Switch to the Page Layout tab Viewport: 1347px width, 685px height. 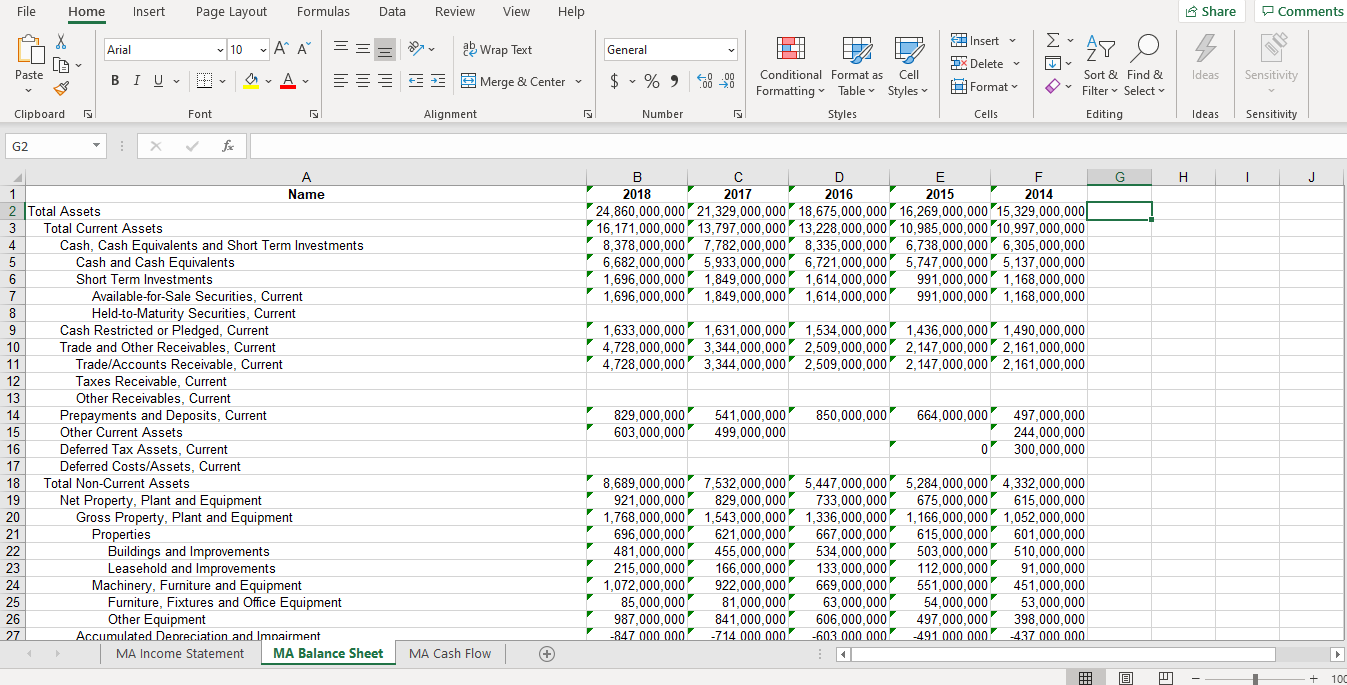(231, 11)
